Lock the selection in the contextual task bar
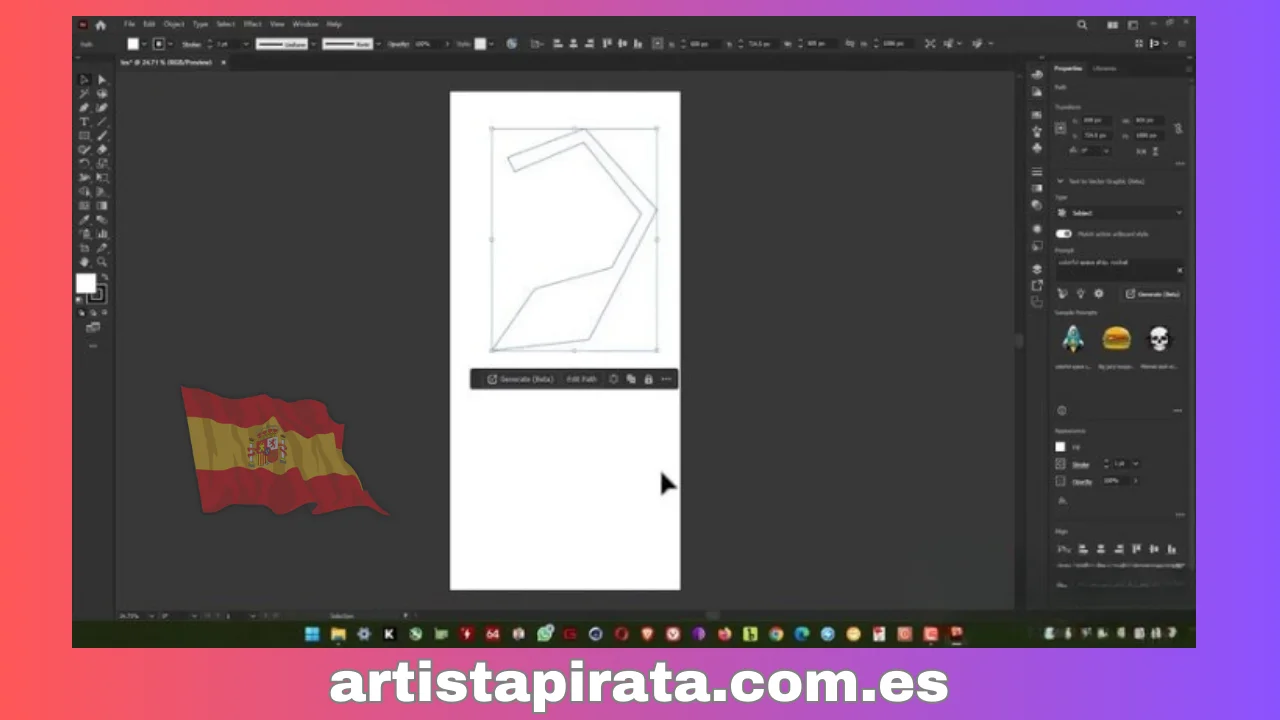Viewport: 1280px width, 720px height. pyautogui.click(x=648, y=379)
